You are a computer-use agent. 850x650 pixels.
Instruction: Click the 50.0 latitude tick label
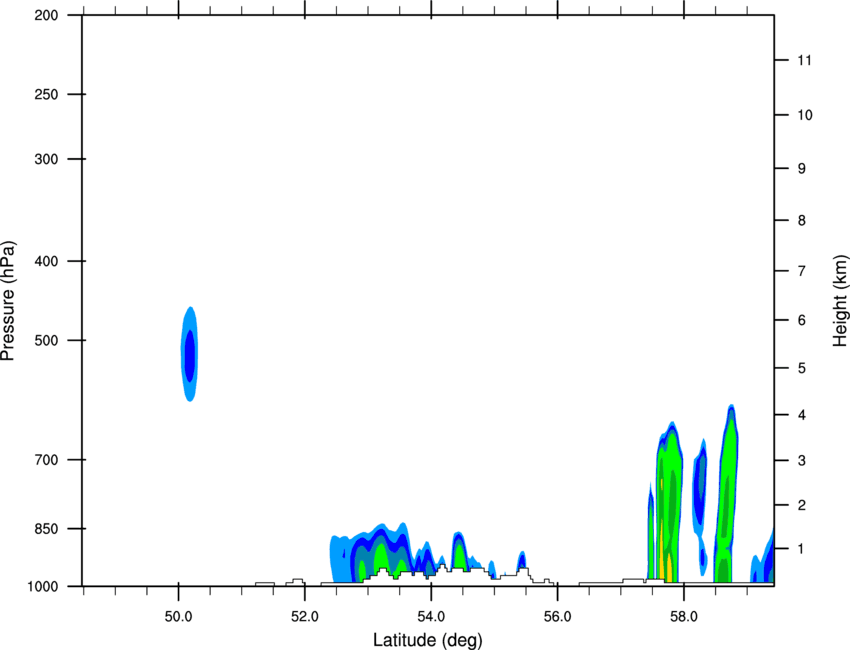[x=178, y=617]
